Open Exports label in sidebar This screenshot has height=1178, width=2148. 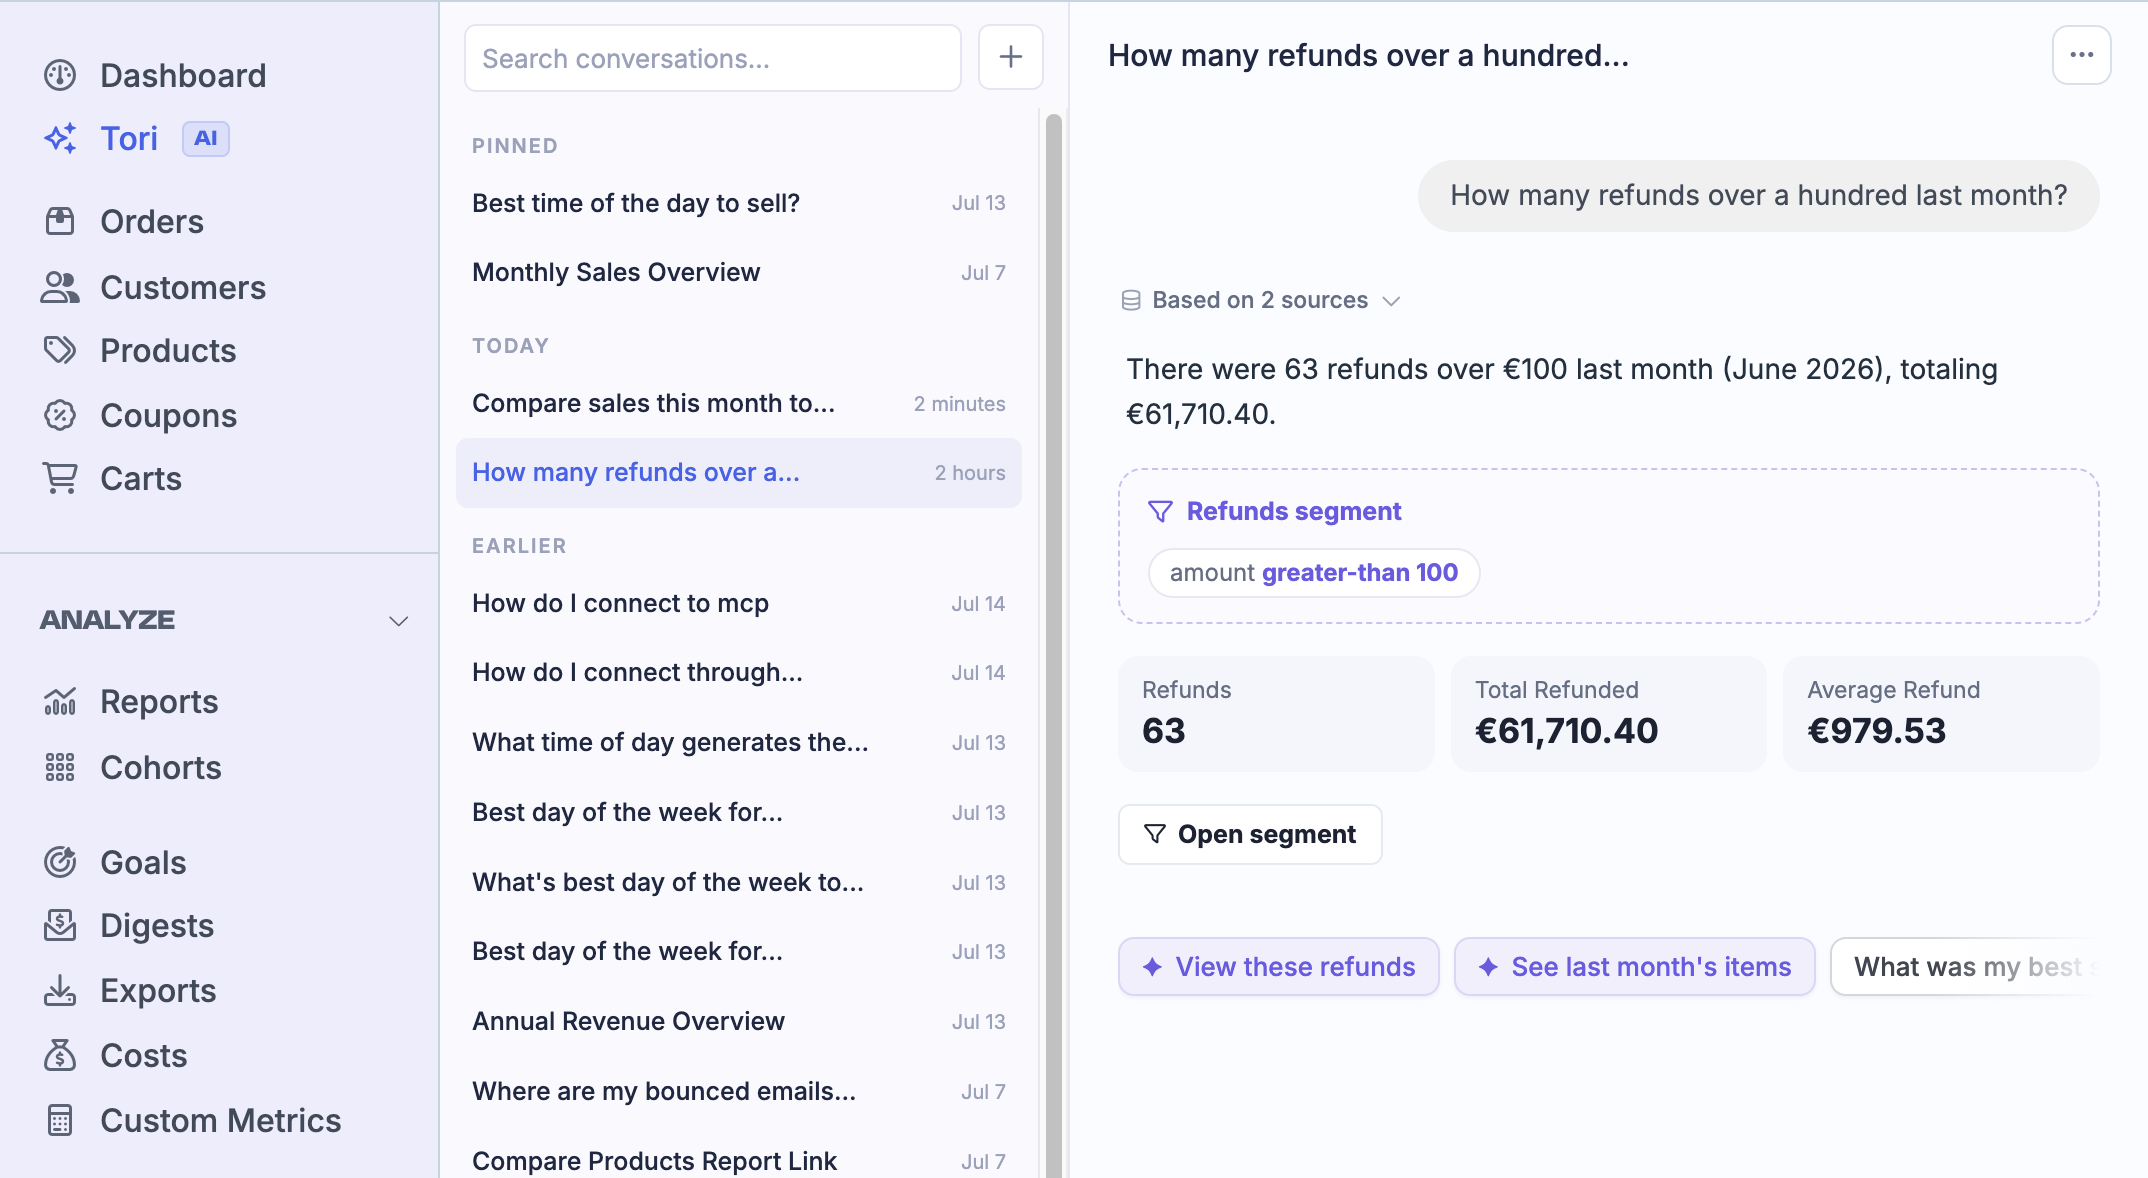[158, 990]
